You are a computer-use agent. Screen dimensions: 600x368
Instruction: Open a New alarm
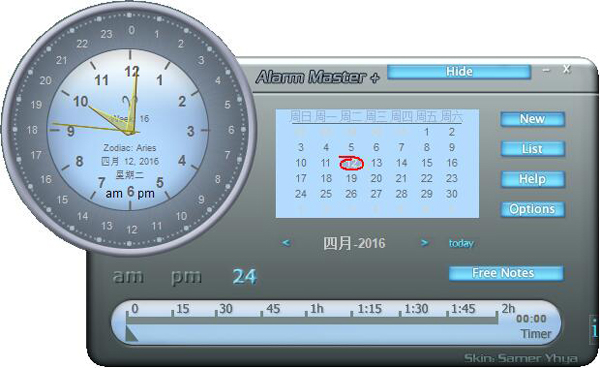[532, 119]
